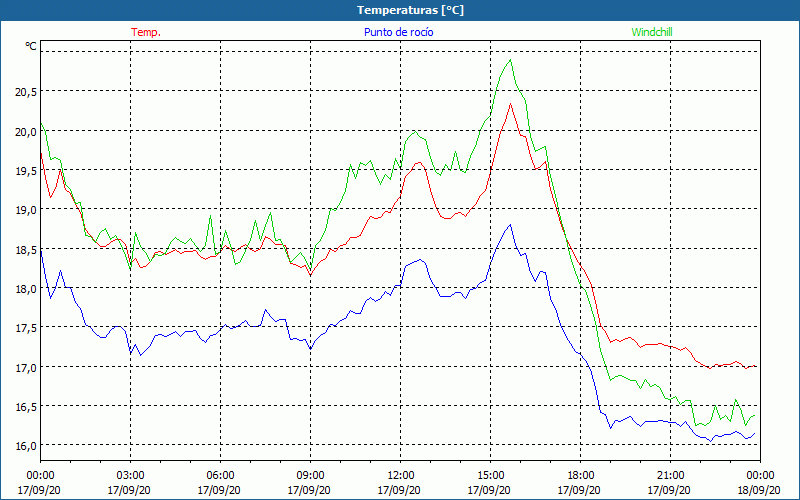Viewport: 800px width, 500px height.
Task: Click the '17,0' y-axis value
Action: click(26, 367)
